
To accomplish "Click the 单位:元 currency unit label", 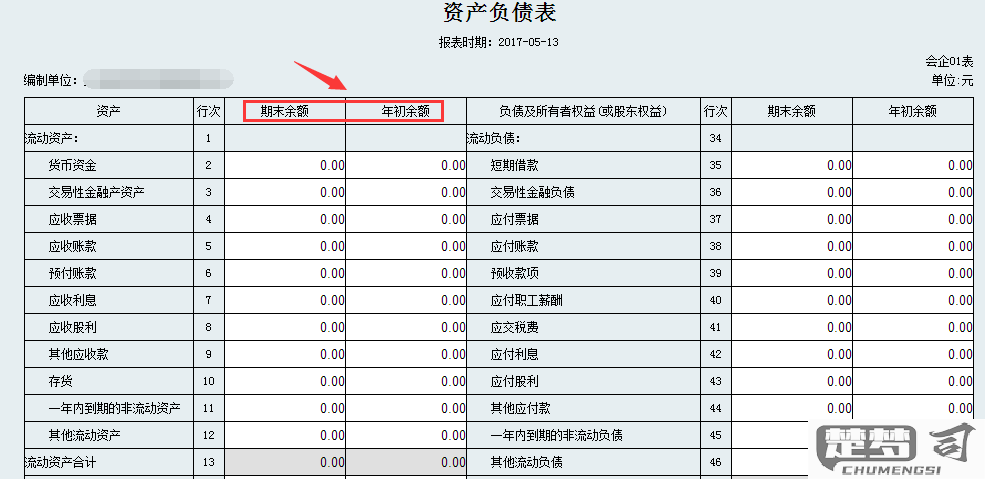I will pos(952,80).
